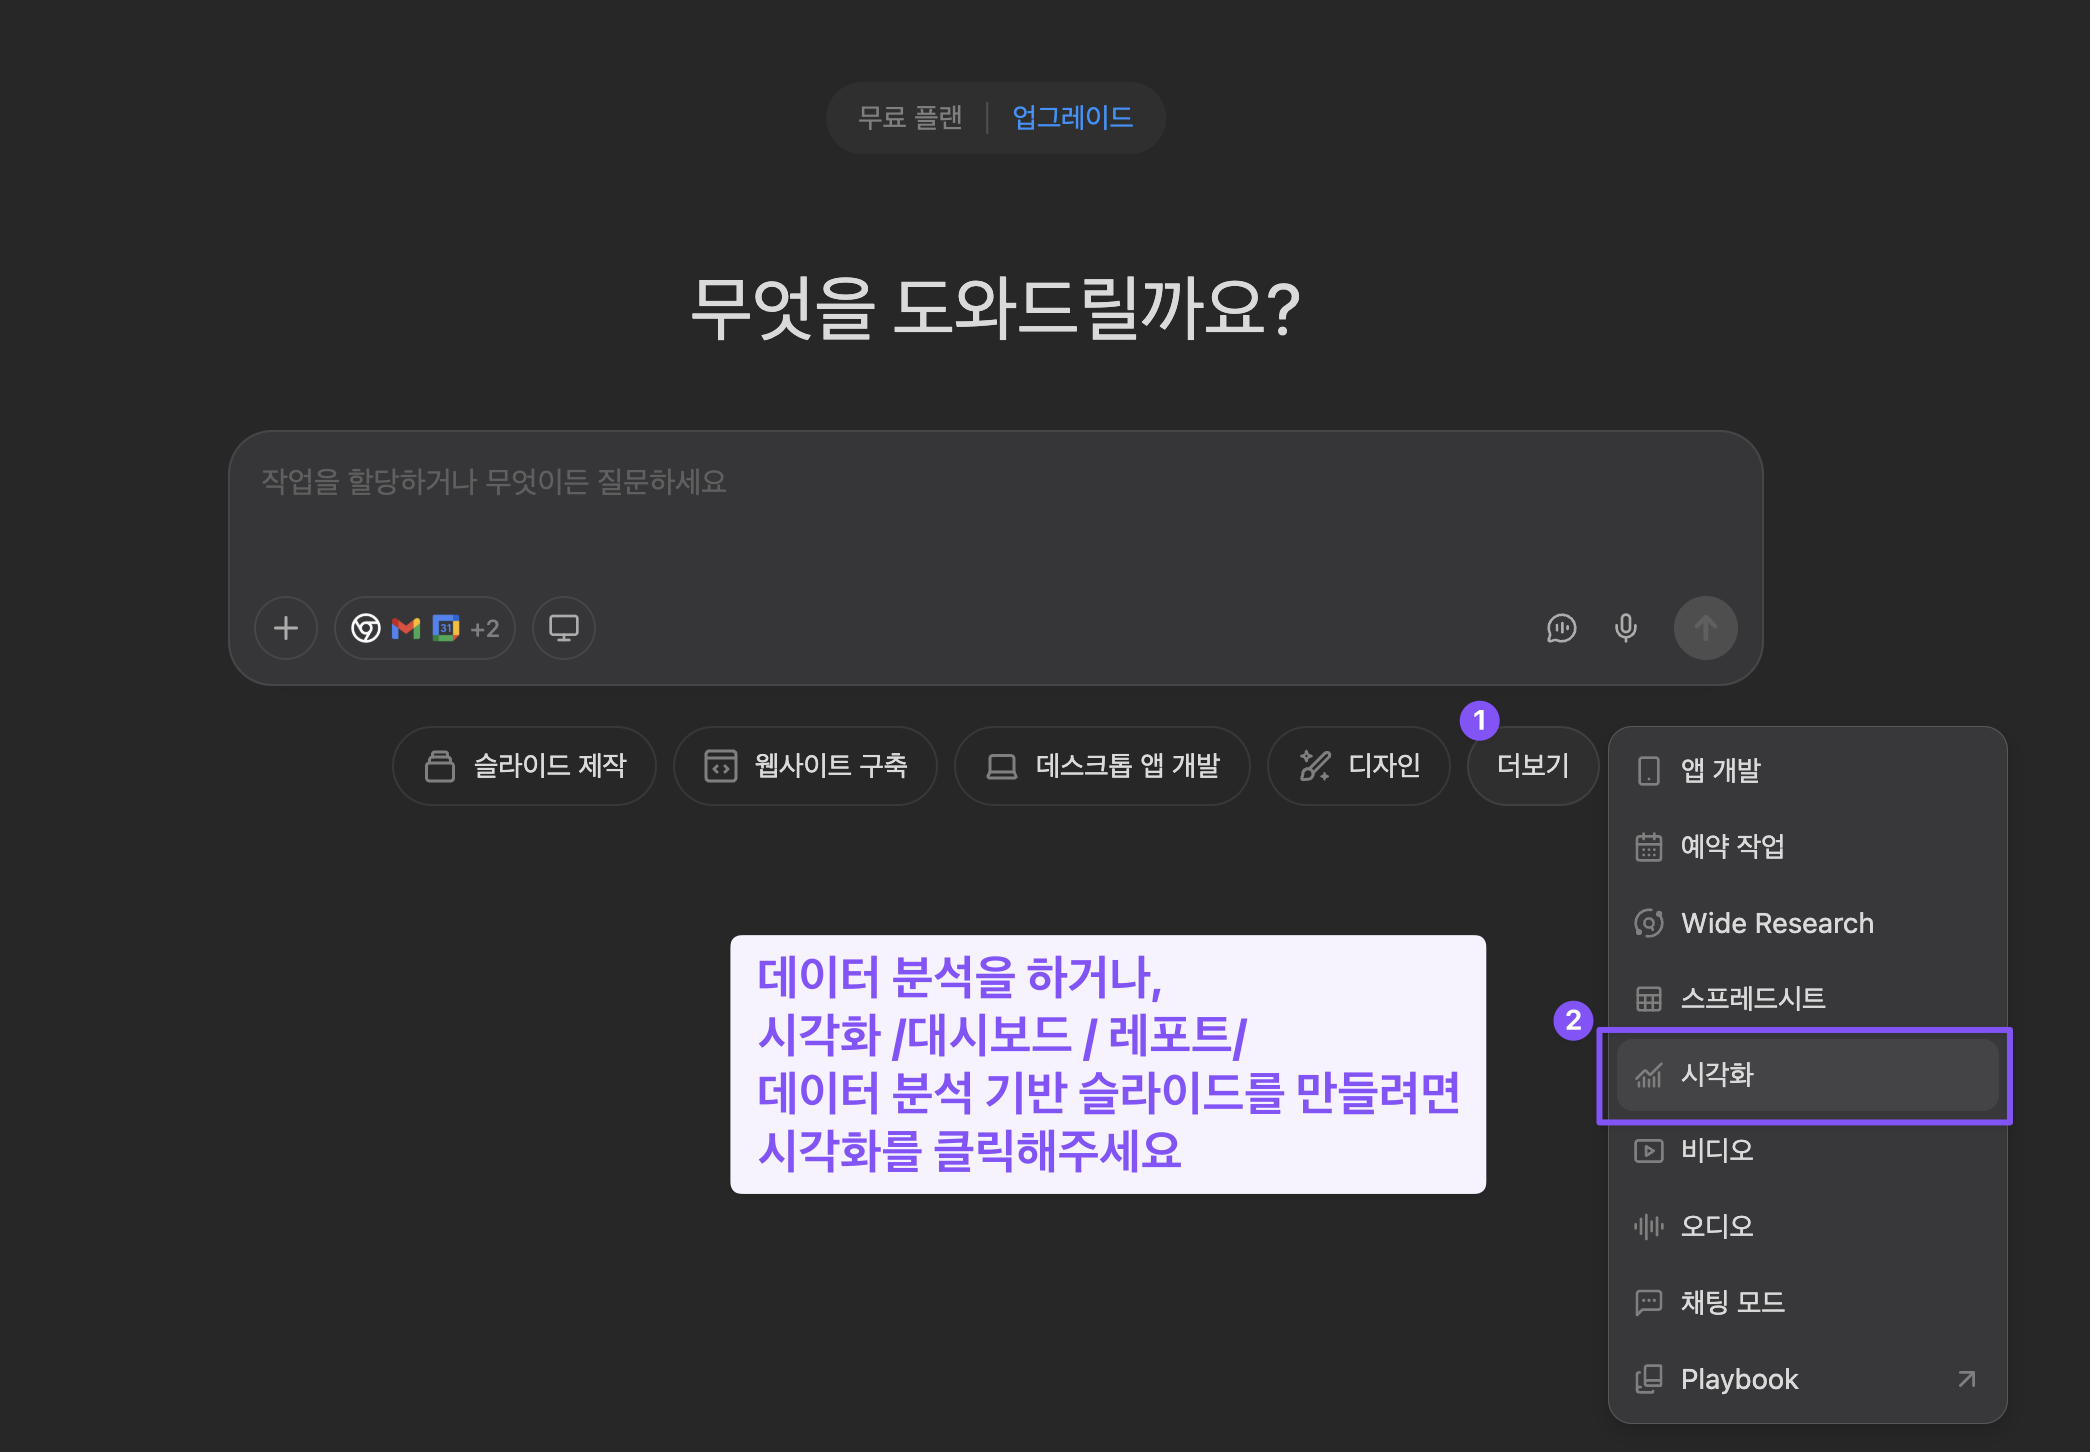The image size is (2090, 1452).
Task: Expand the +2 hidden connectors list
Action: point(484,629)
